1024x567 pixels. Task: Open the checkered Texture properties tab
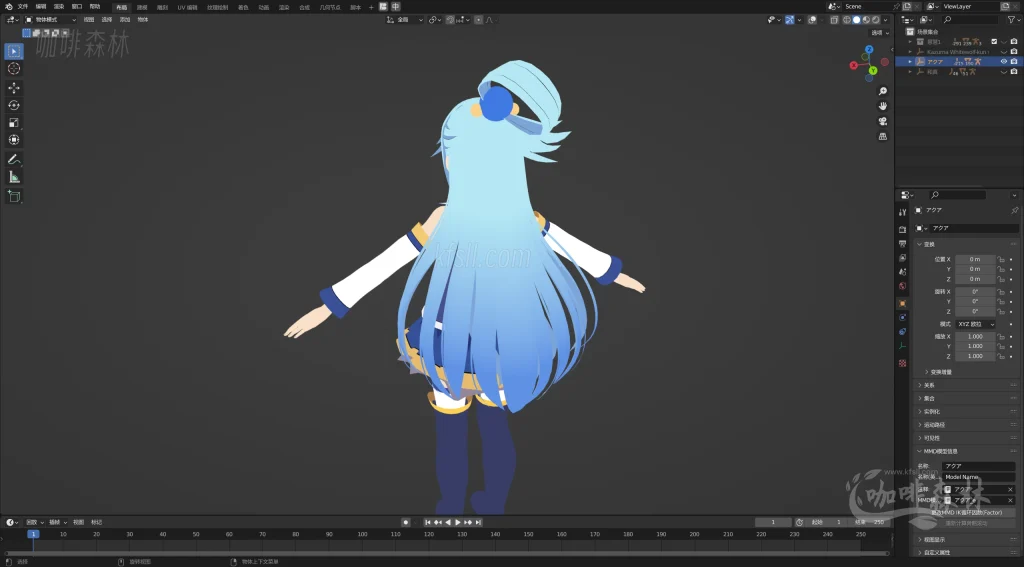(x=903, y=363)
